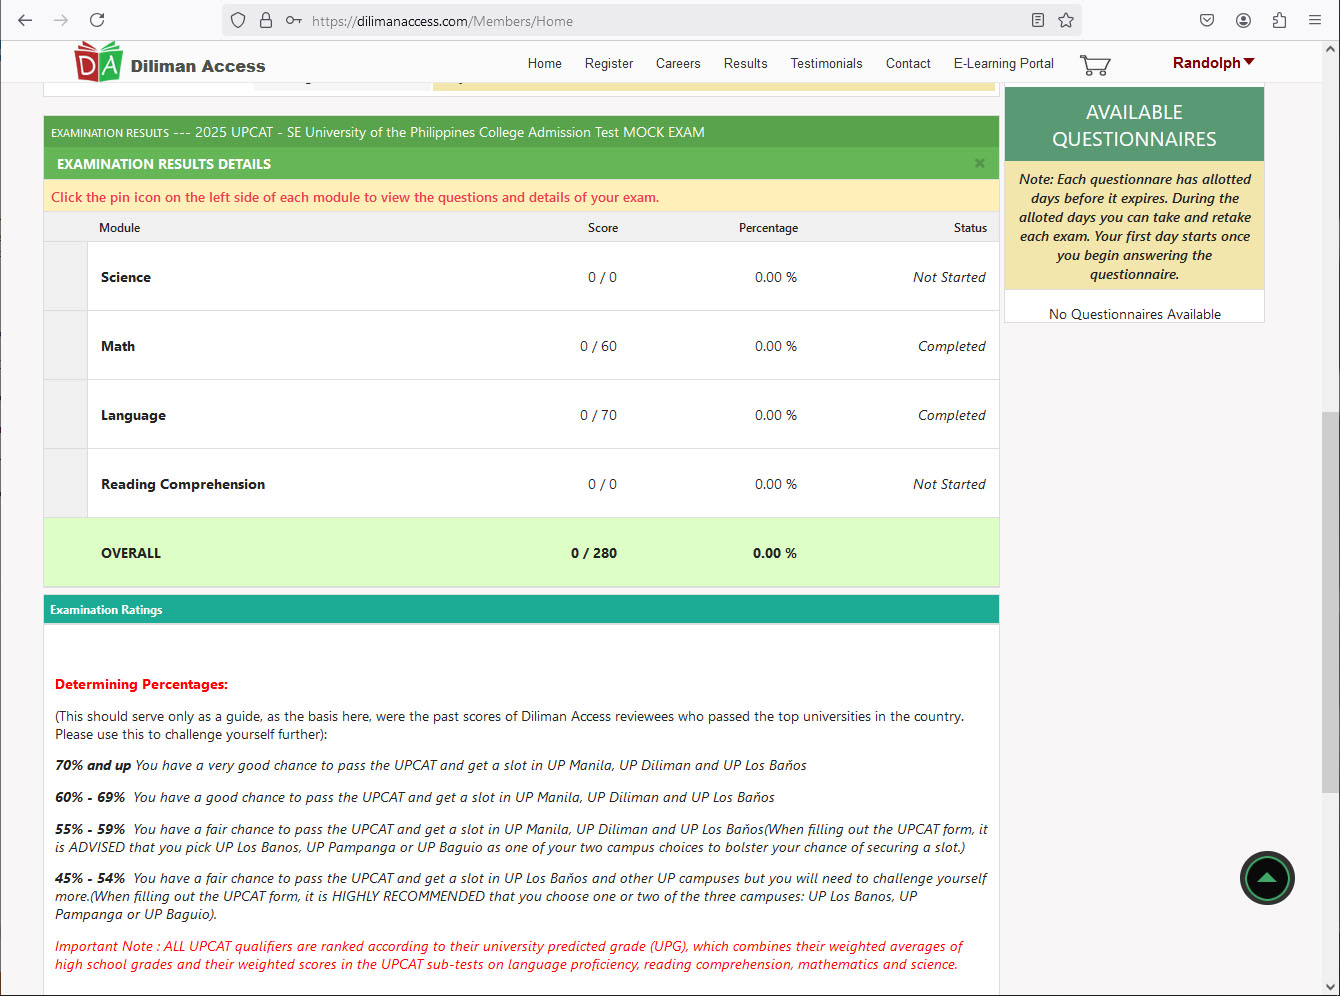Open the Randolph user dropdown

pyautogui.click(x=1213, y=63)
